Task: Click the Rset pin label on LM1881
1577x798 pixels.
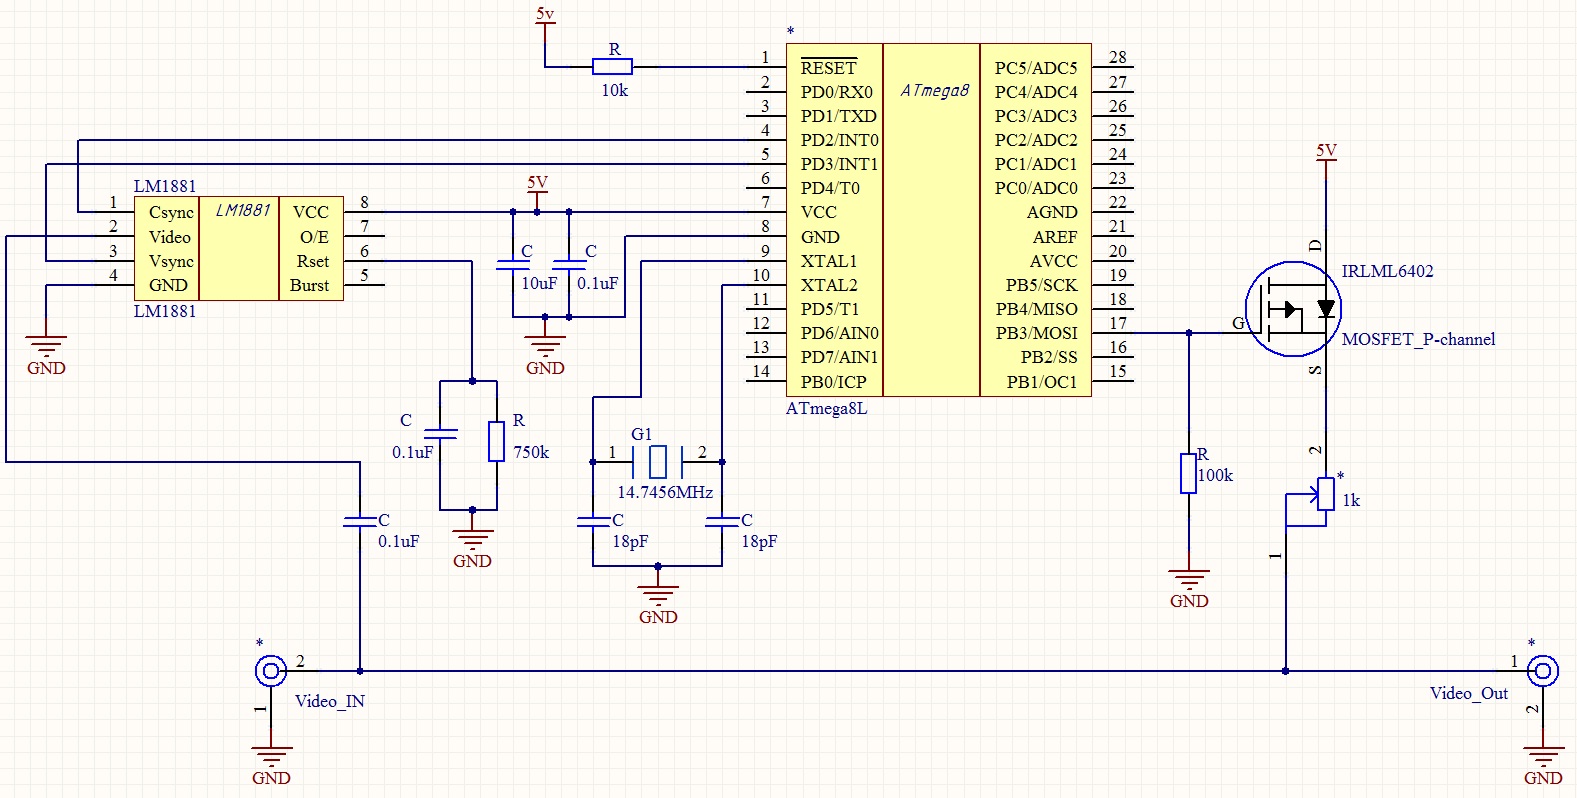Action: point(313,261)
